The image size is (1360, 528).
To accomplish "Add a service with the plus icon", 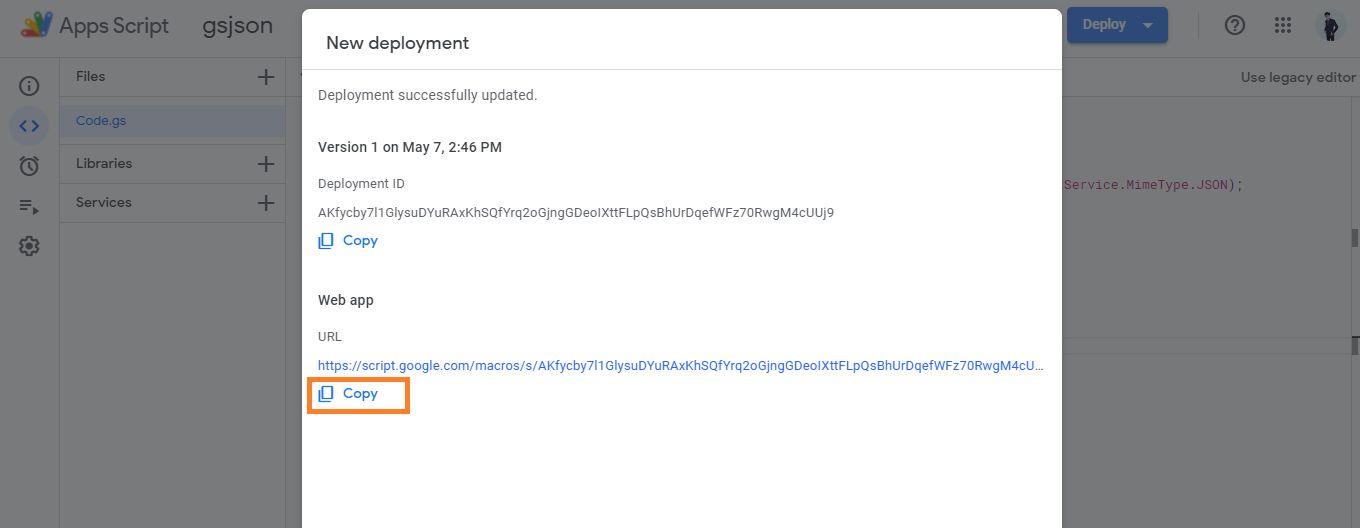I will [x=266, y=203].
